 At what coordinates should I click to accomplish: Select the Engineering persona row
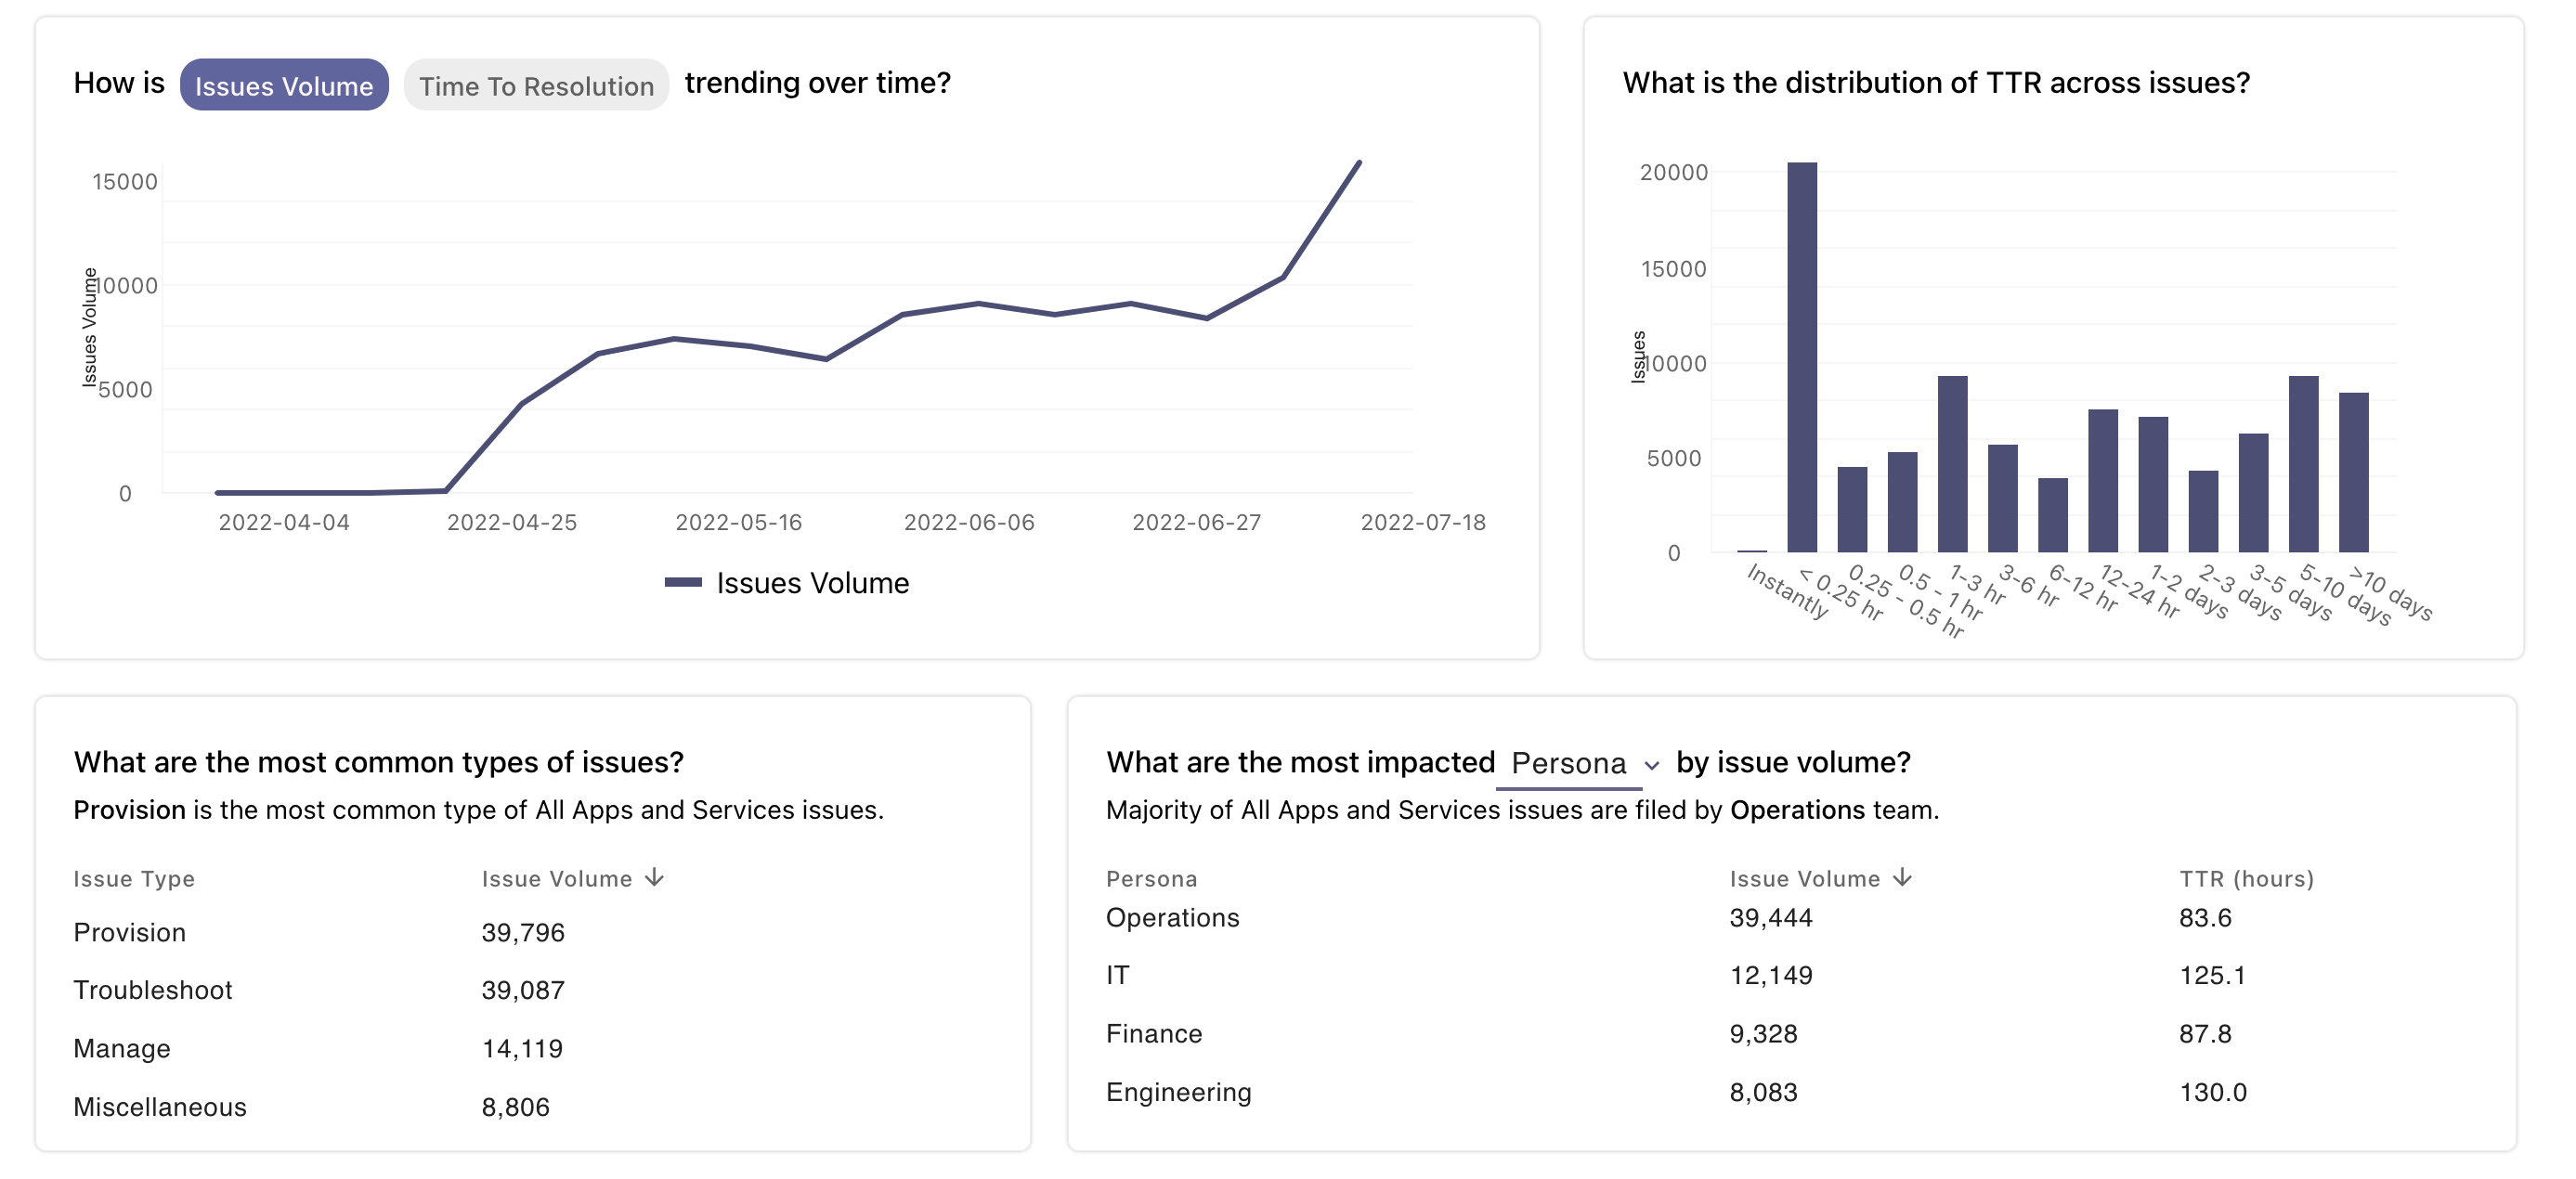1178,1093
